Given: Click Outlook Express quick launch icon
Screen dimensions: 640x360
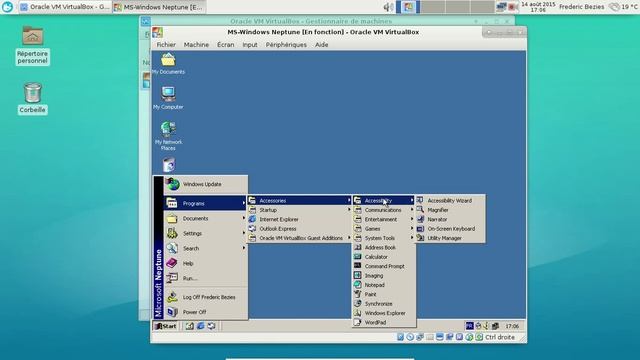Looking at the screenshot, I should 211,326.
